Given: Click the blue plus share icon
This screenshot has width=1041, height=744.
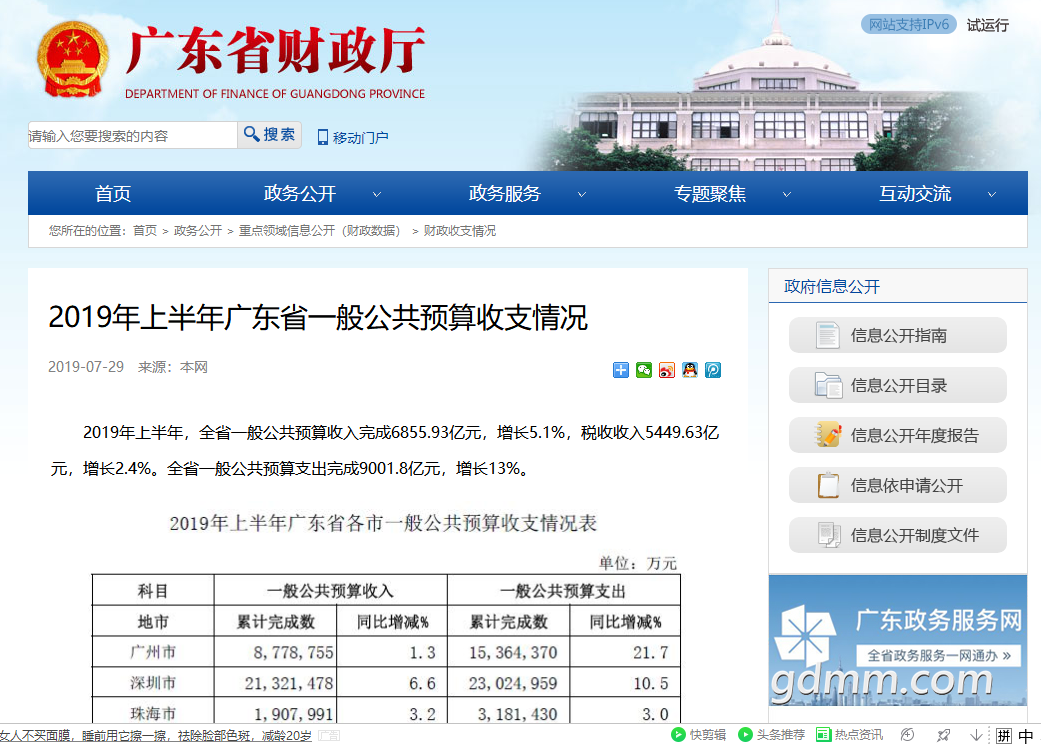Looking at the screenshot, I should 621,370.
